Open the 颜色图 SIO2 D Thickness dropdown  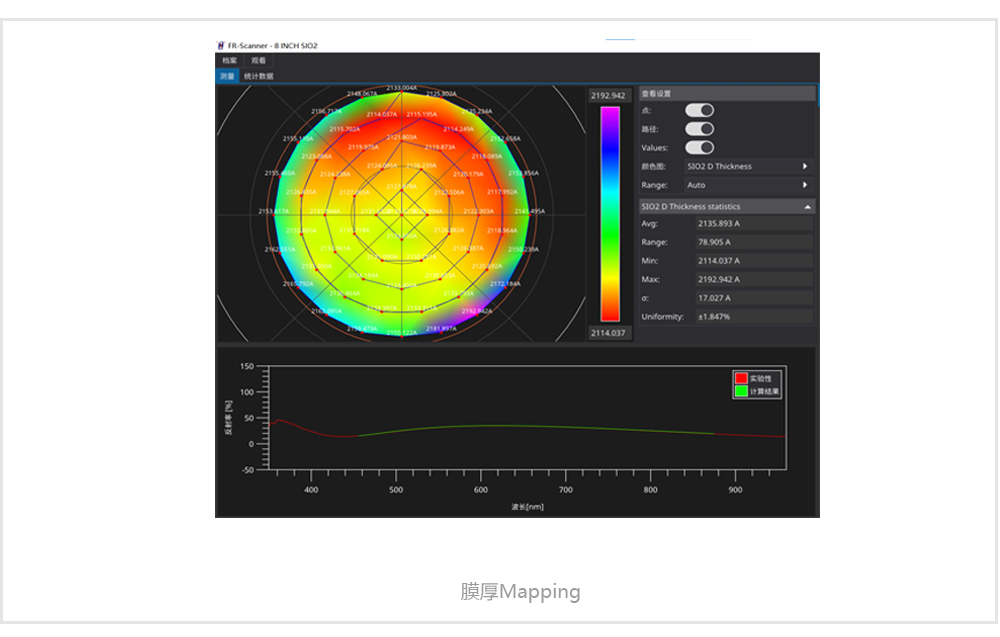748,166
